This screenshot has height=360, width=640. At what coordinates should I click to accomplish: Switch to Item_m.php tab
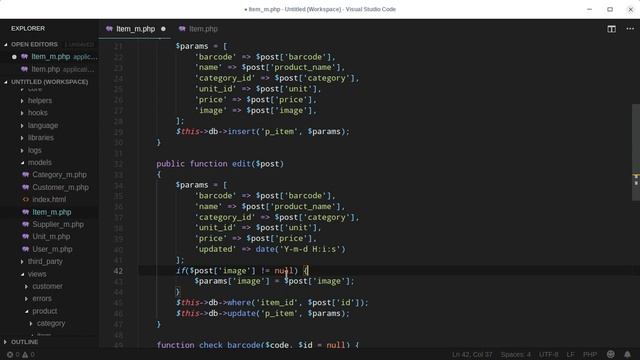pyautogui.click(x=135, y=29)
